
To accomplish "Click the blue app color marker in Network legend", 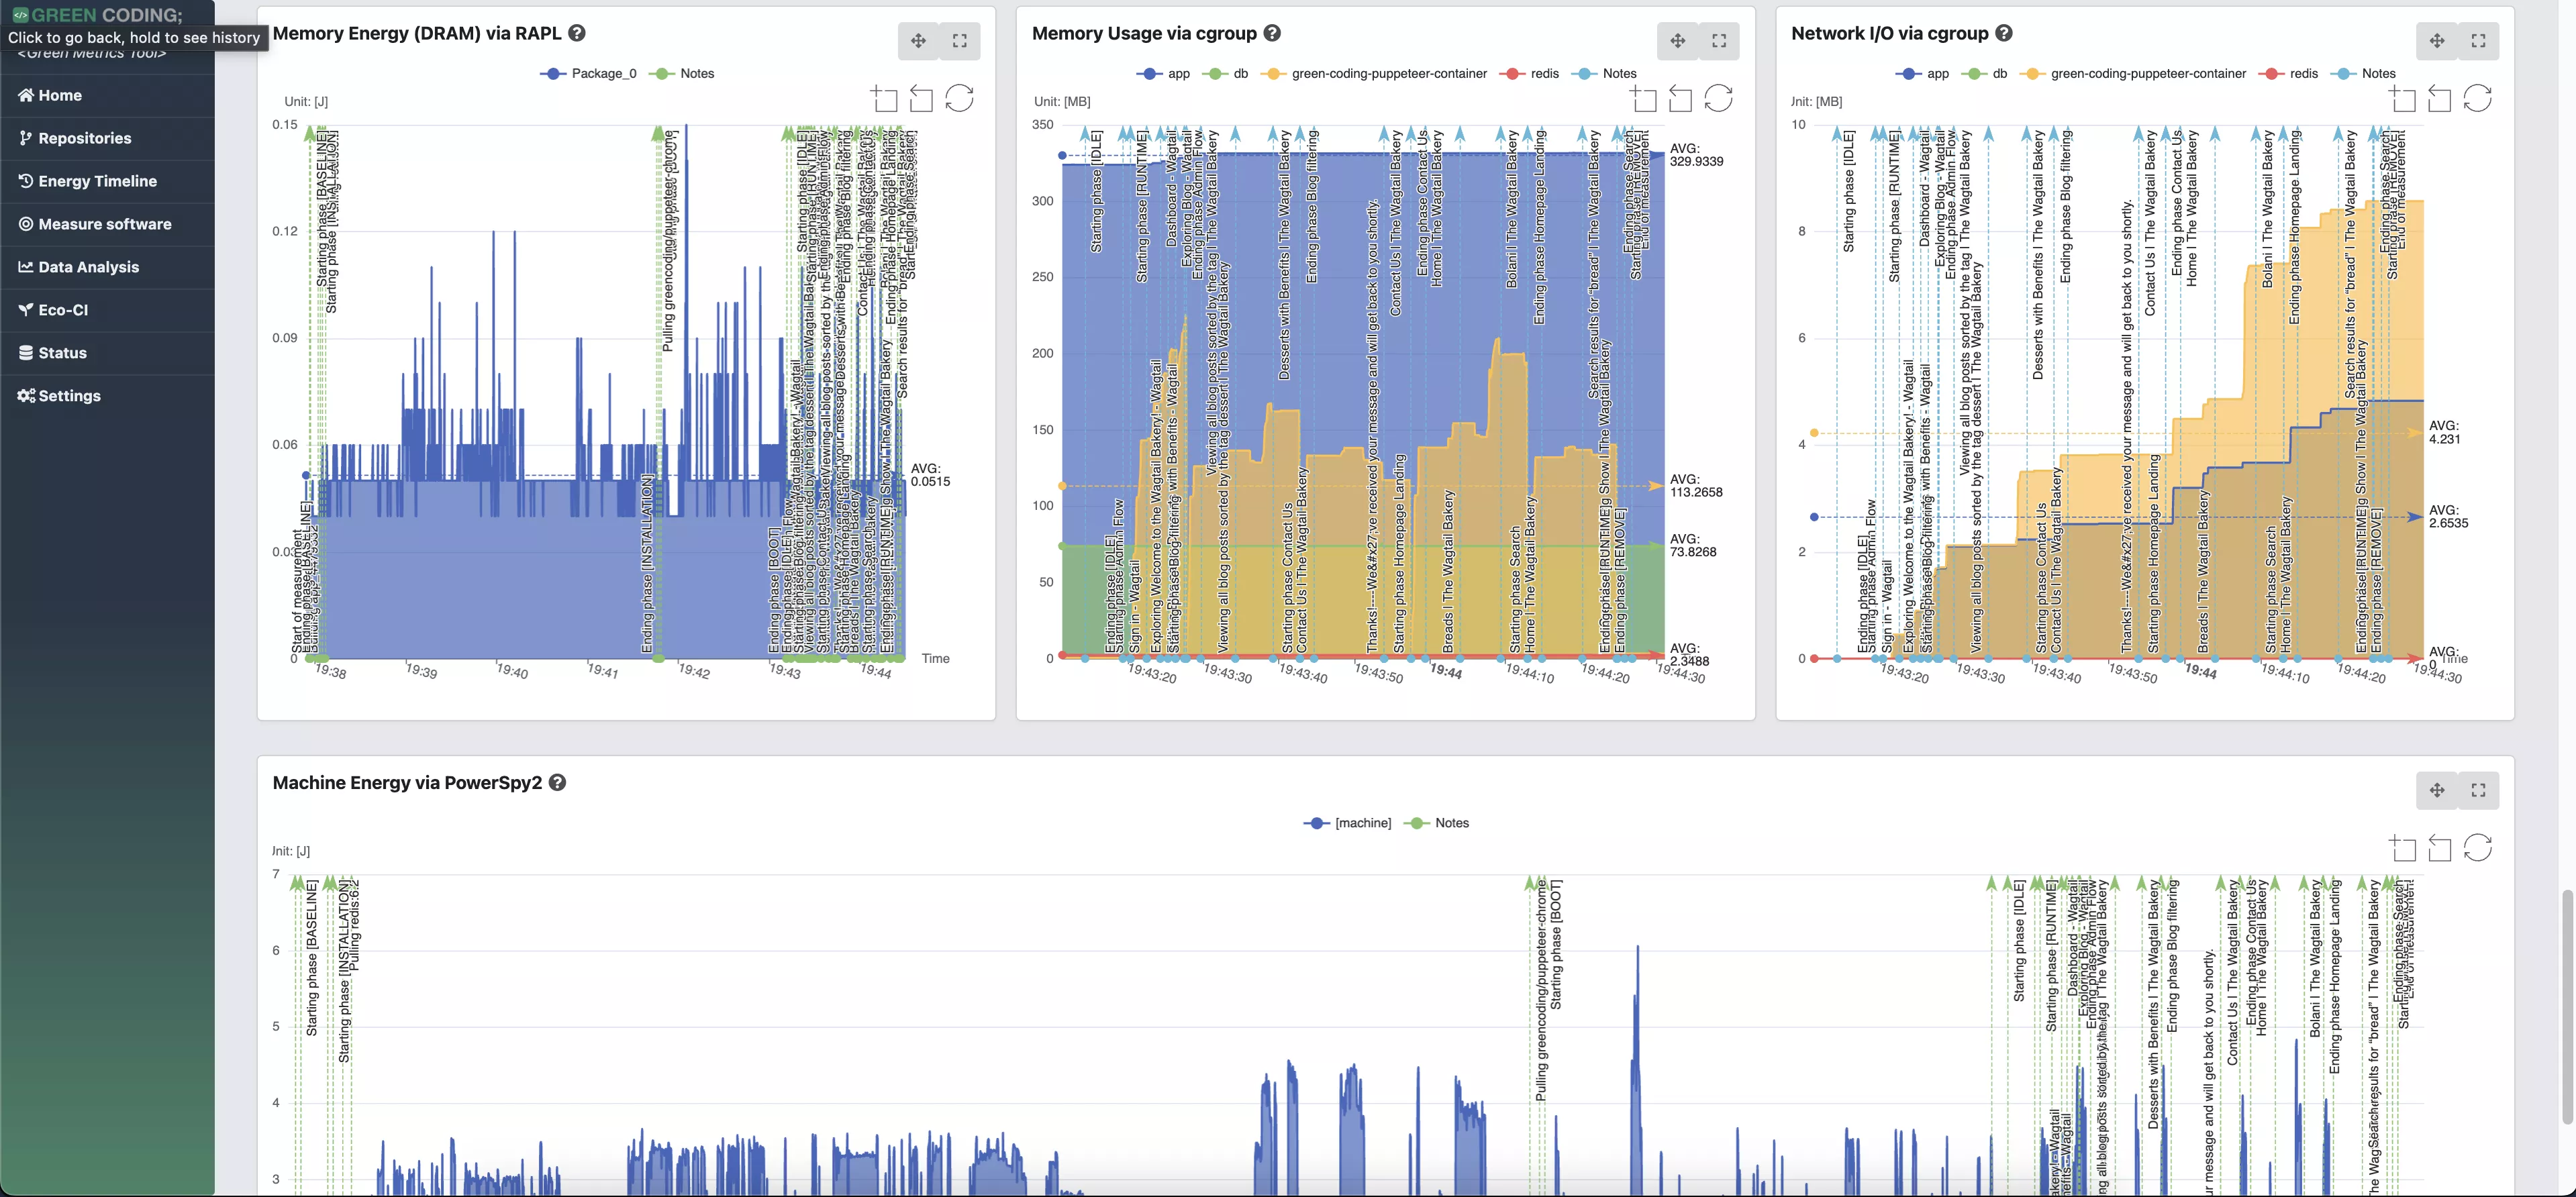I will [x=1909, y=74].
